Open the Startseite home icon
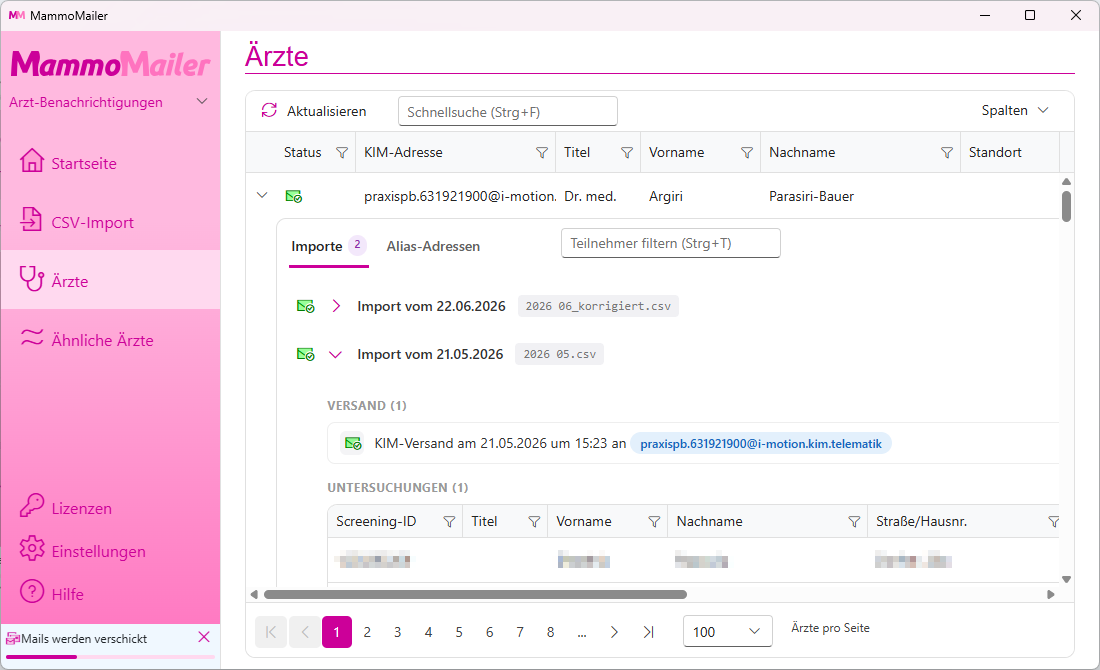This screenshot has width=1100, height=670. click(x=32, y=161)
